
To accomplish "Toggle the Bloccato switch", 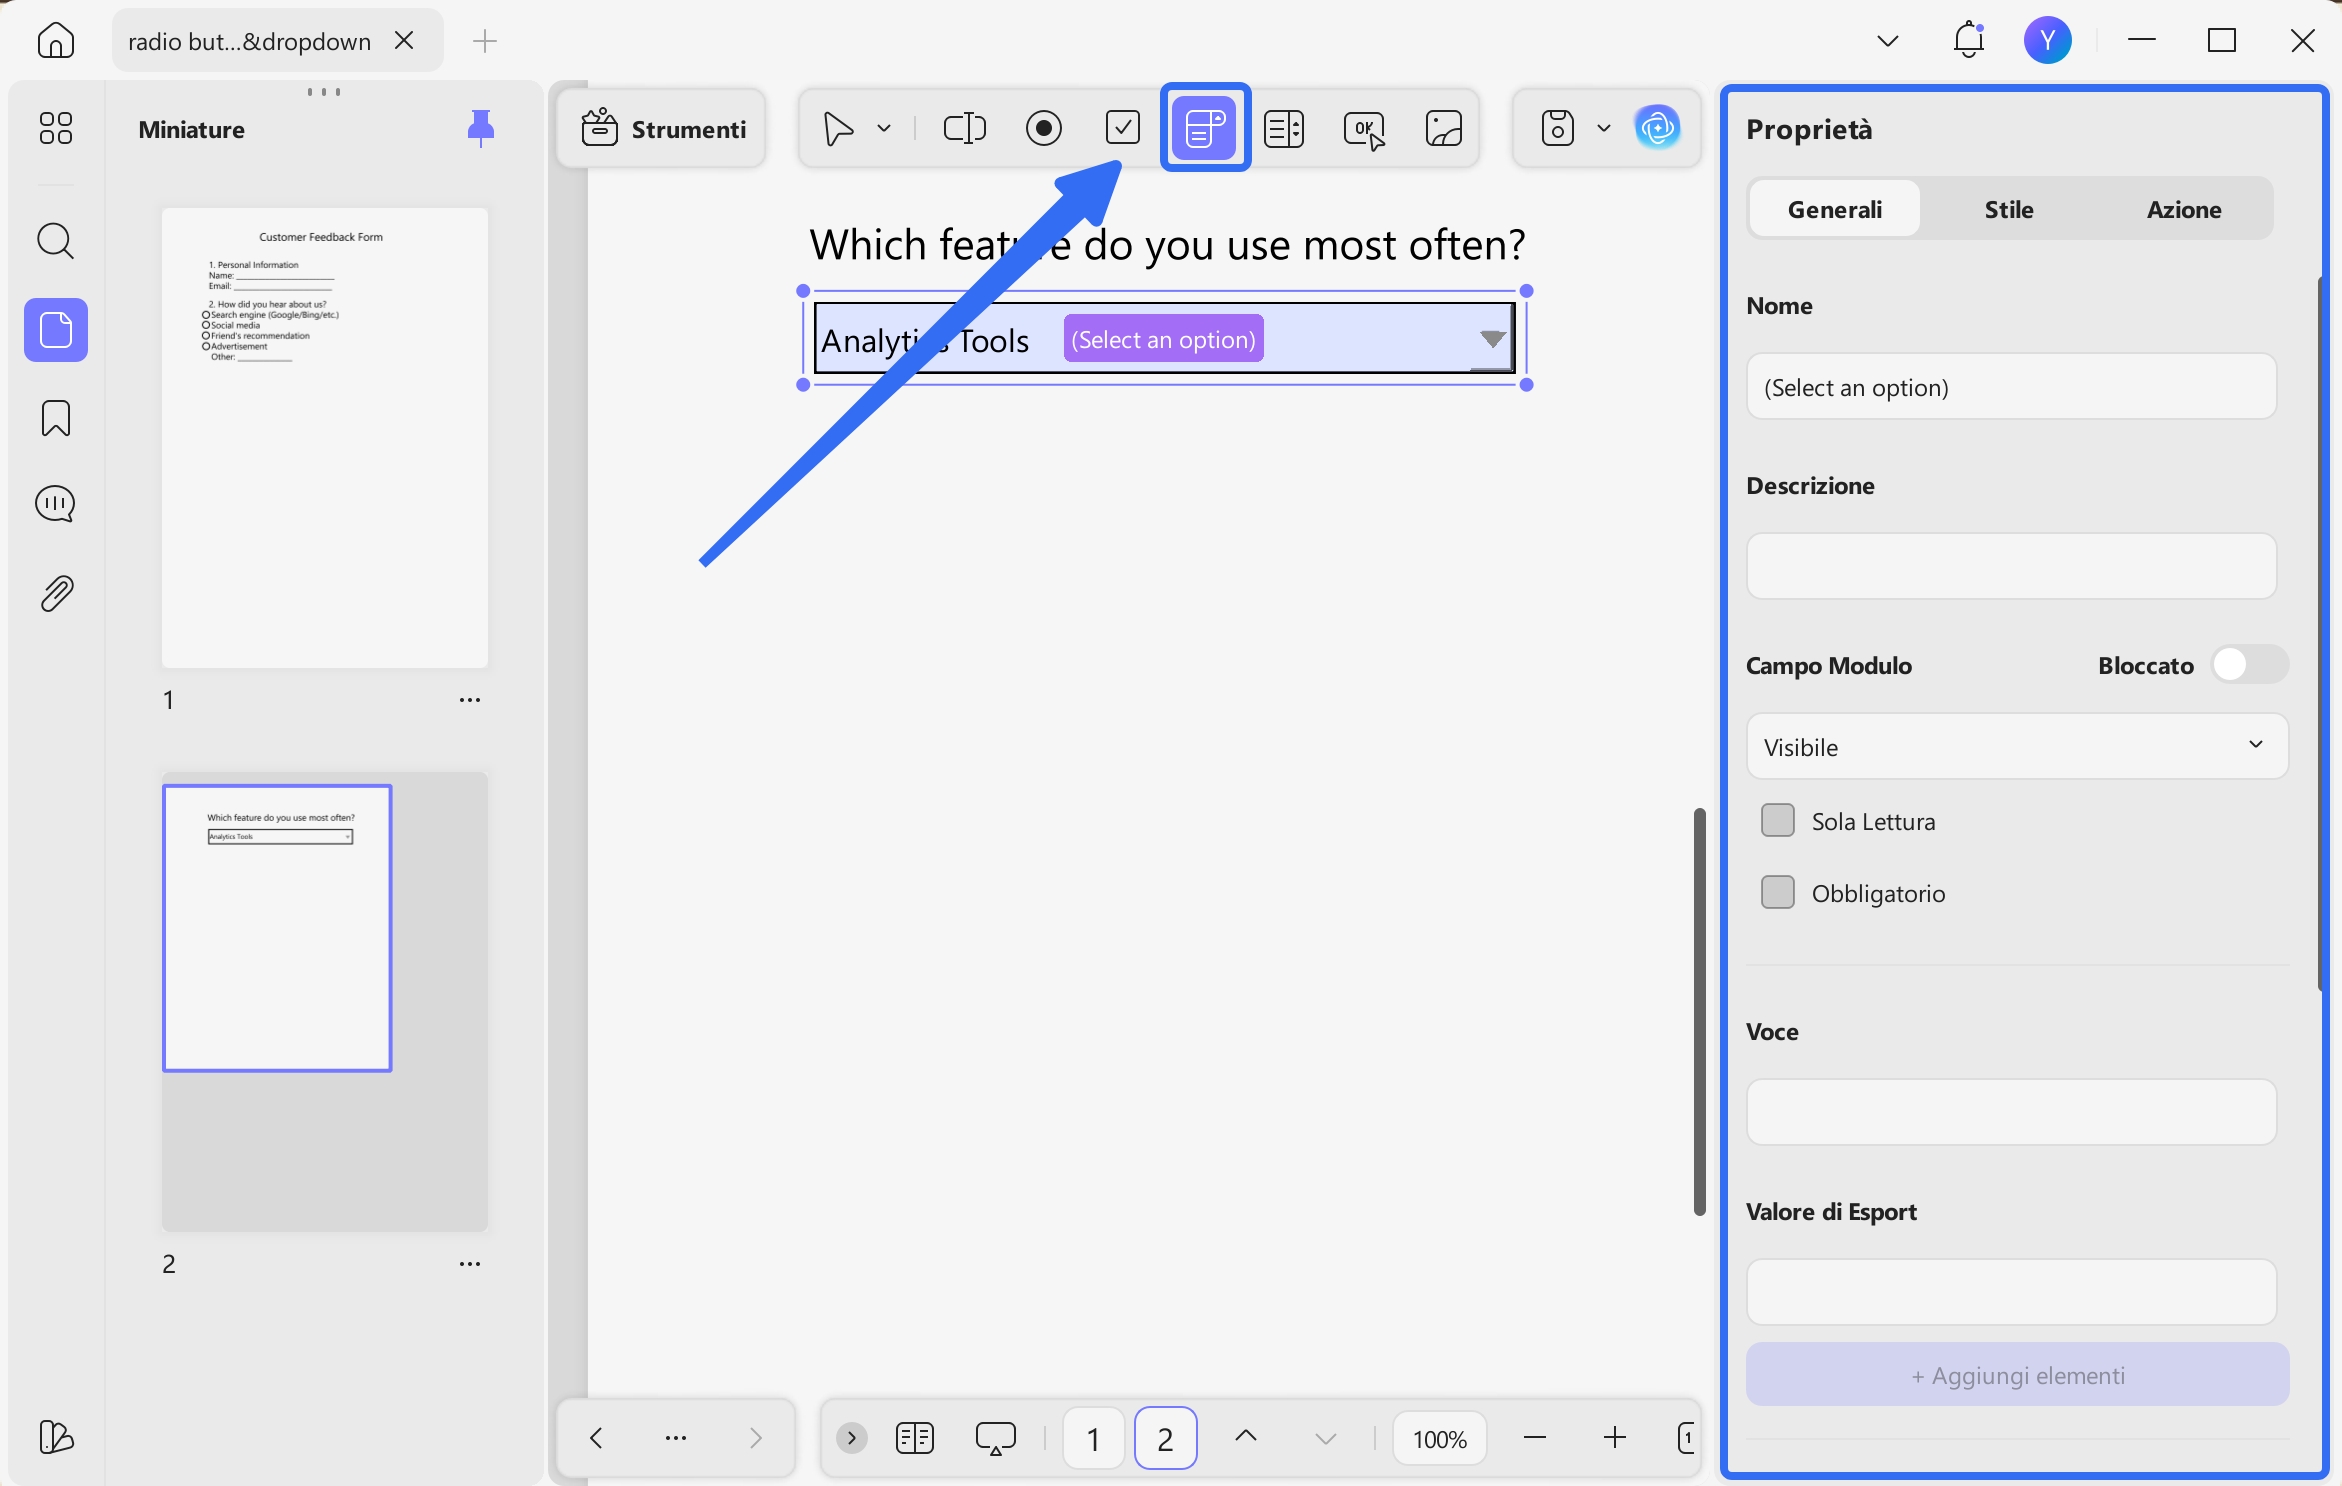I will point(2249,665).
